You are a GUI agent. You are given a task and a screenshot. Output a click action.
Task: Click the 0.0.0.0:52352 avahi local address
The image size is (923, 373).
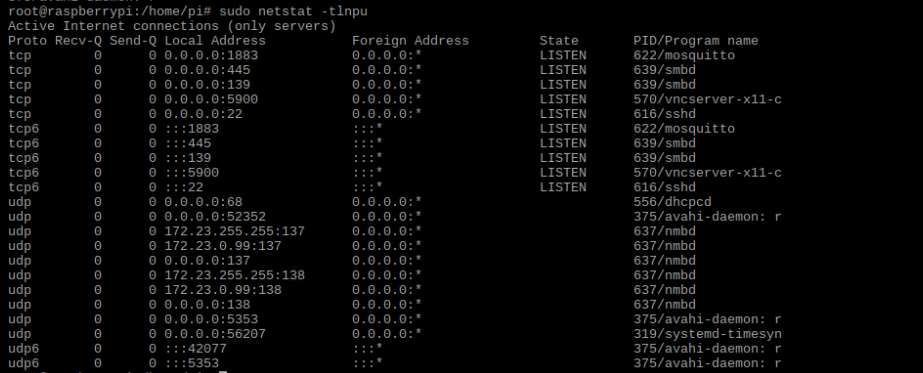pyautogui.click(x=215, y=217)
